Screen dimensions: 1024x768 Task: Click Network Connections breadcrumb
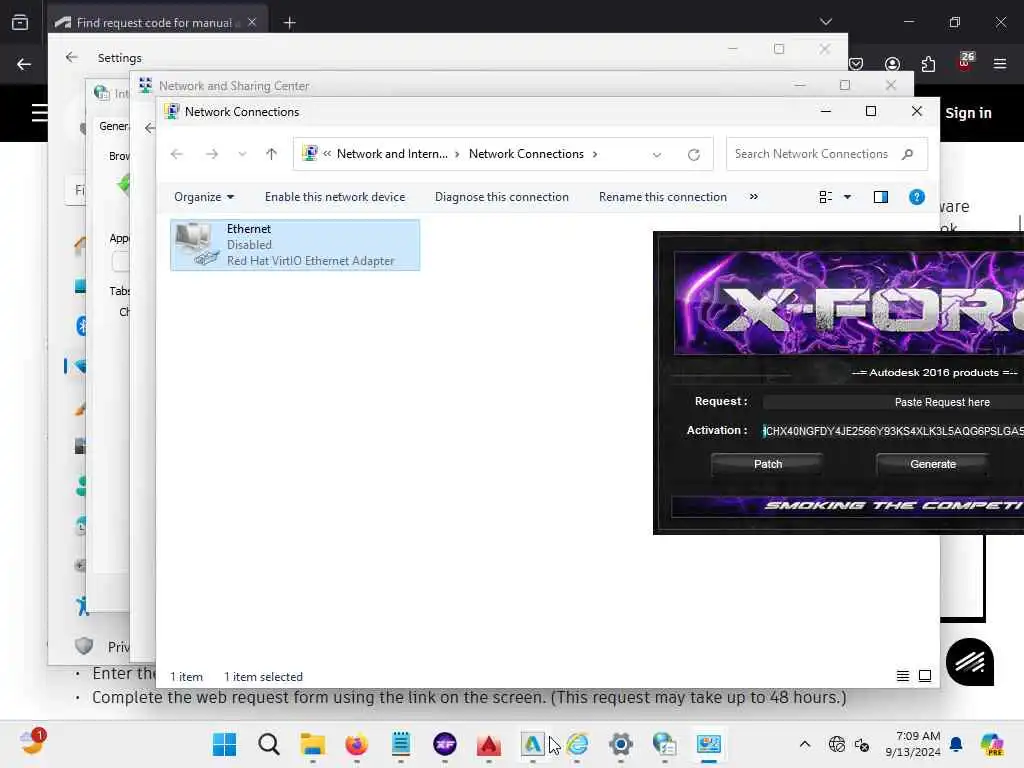pyautogui.click(x=526, y=154)
